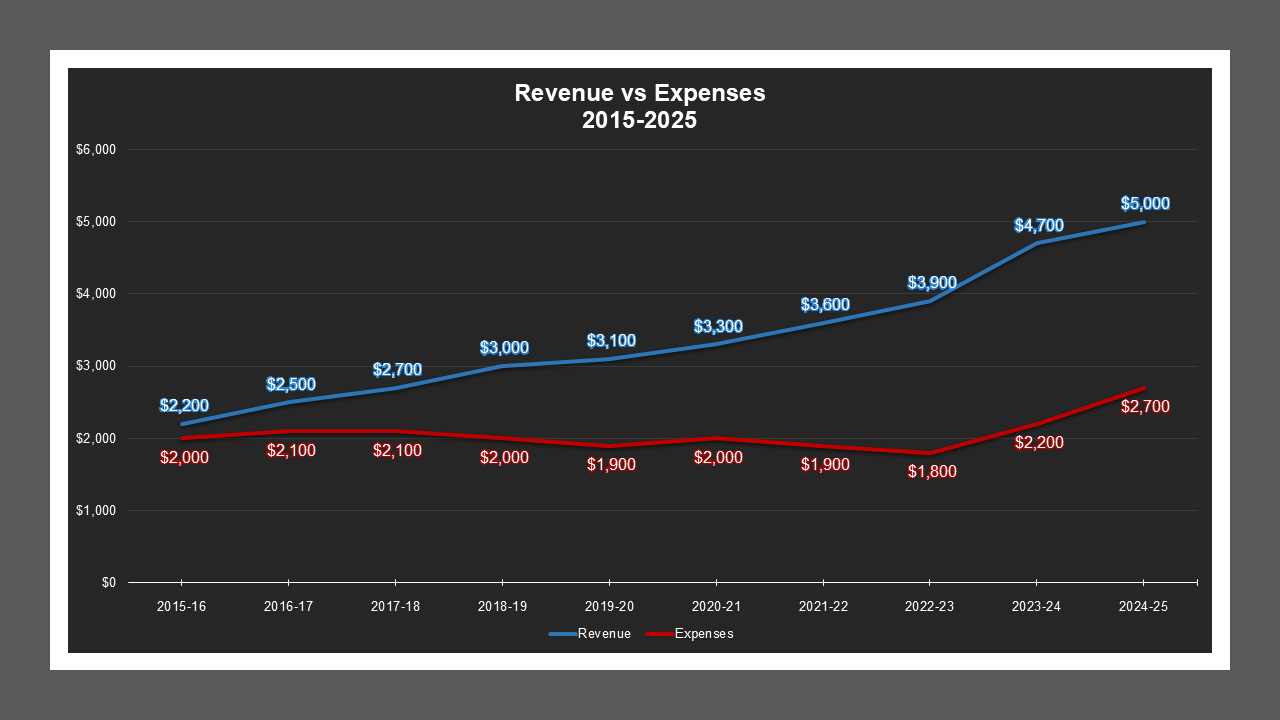Select the 2019-20 category axis label
The width and height of the screenshot is (1280, 720).
tap(609, 606)
